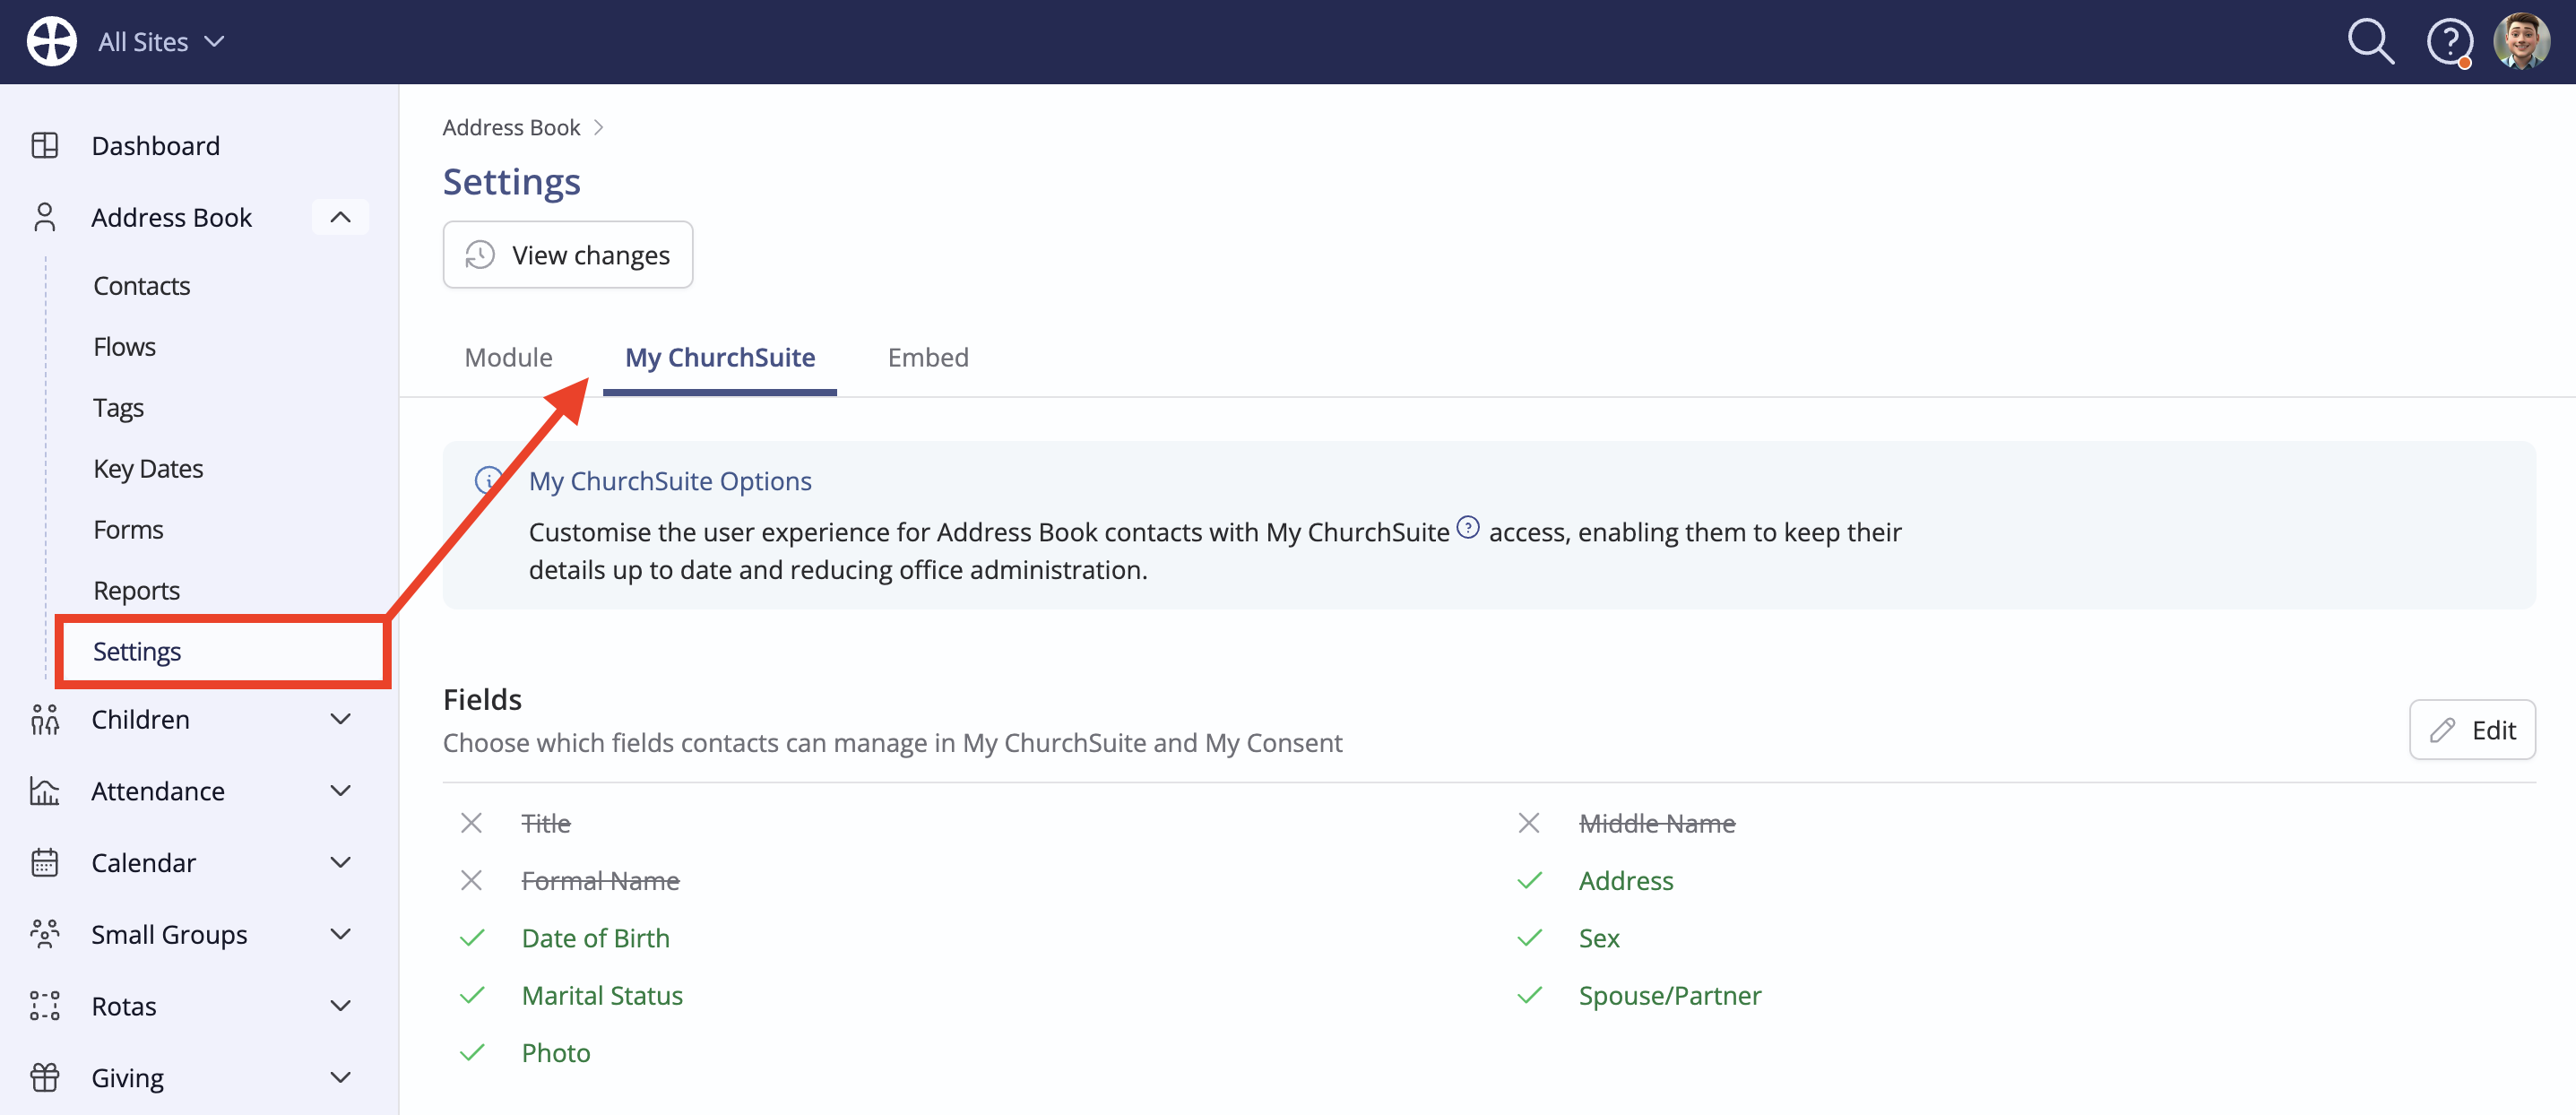Screen dimensions: 2576x1115
Task: Select the My ChurchSuite tab
Action: pos(720,357)
